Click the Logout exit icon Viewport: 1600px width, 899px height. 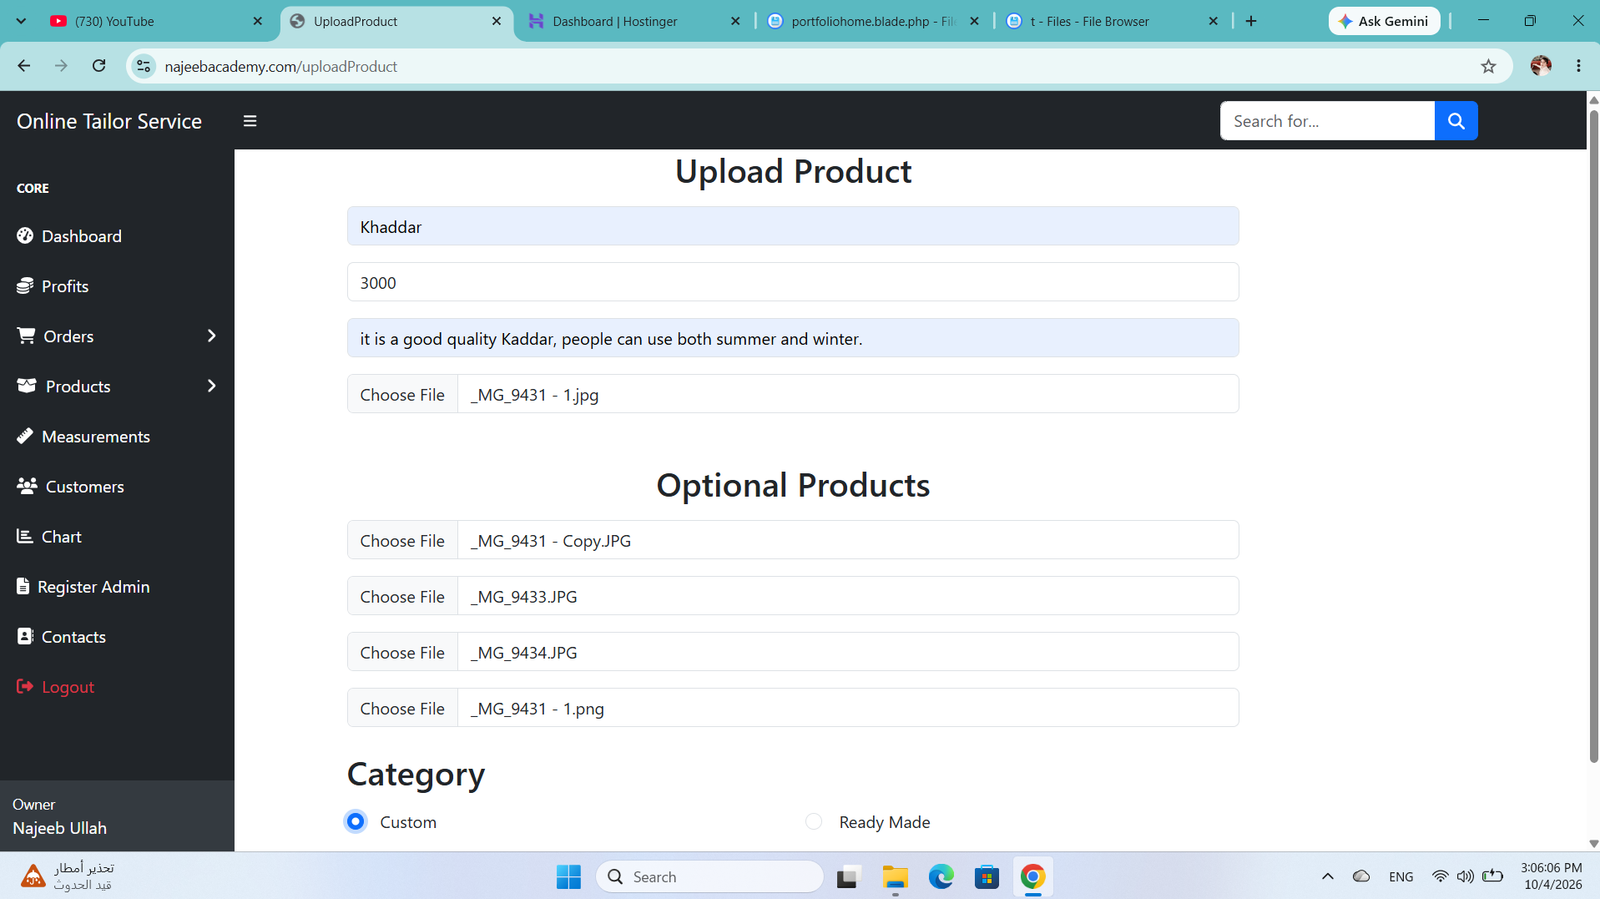click(25, 686)
